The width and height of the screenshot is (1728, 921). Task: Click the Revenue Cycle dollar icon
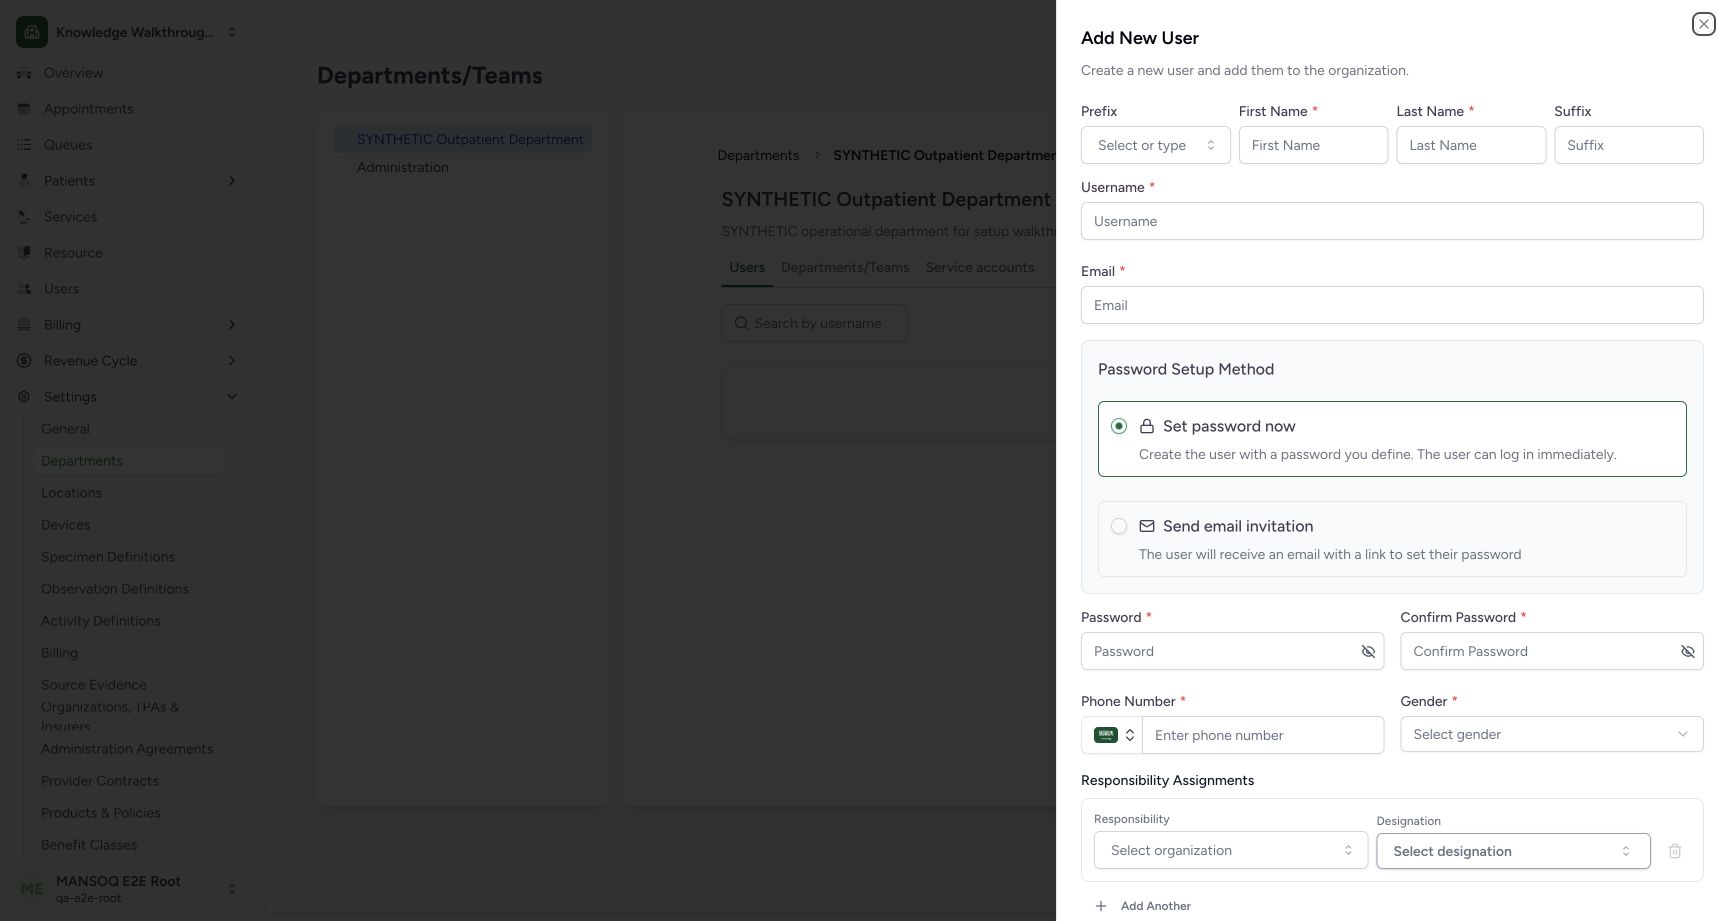pyautogui.click(x=24, y=361)
